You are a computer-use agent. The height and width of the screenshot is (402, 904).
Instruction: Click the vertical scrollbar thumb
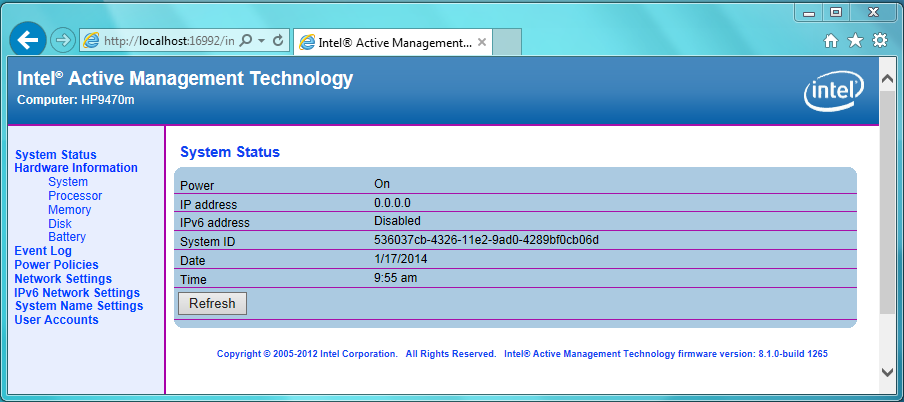click(x=887, y=202)
